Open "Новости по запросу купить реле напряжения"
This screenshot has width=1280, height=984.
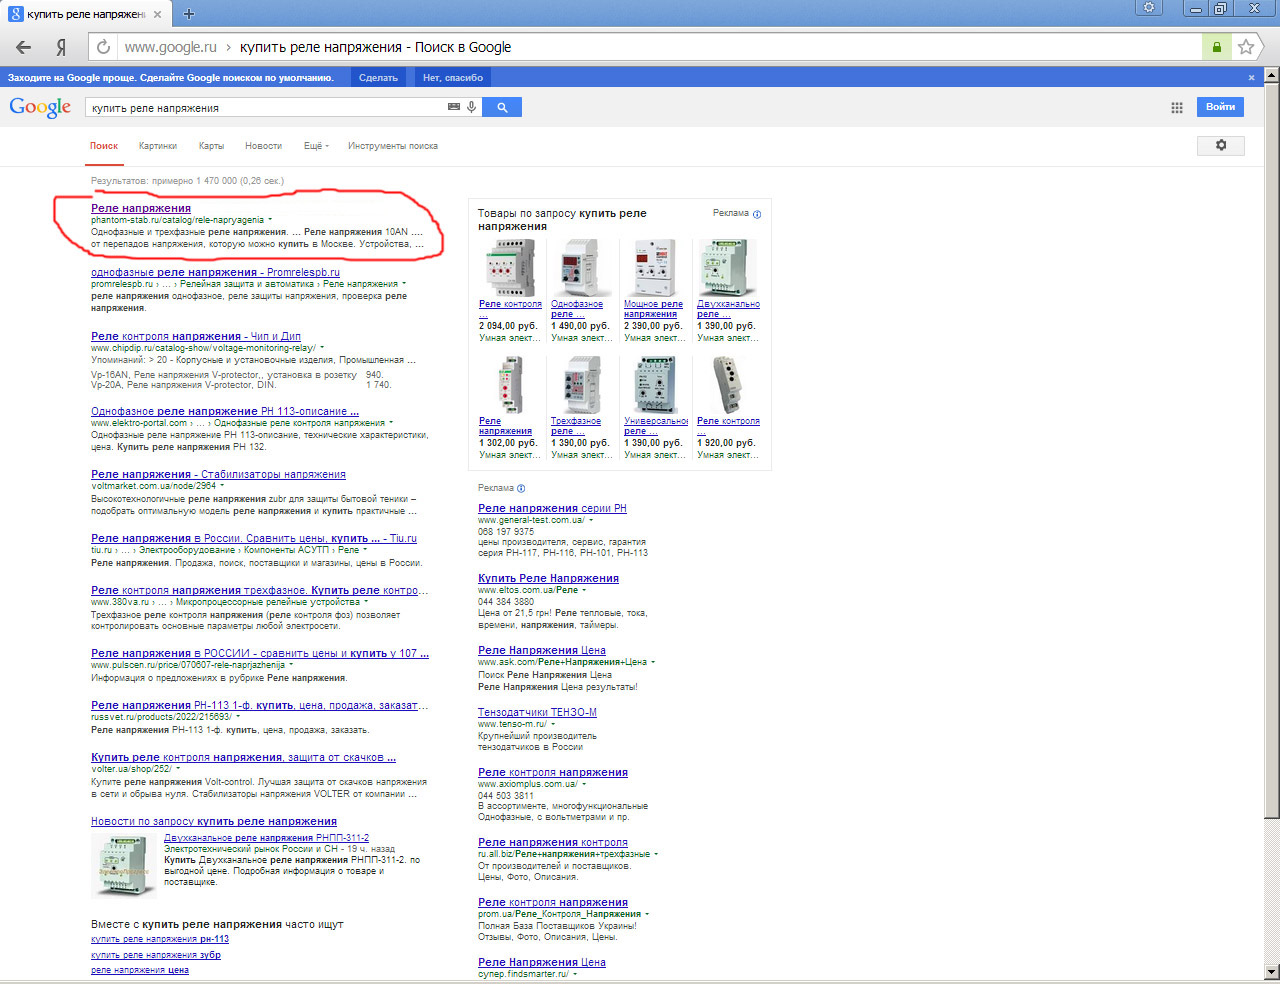(x=214, y=821)
